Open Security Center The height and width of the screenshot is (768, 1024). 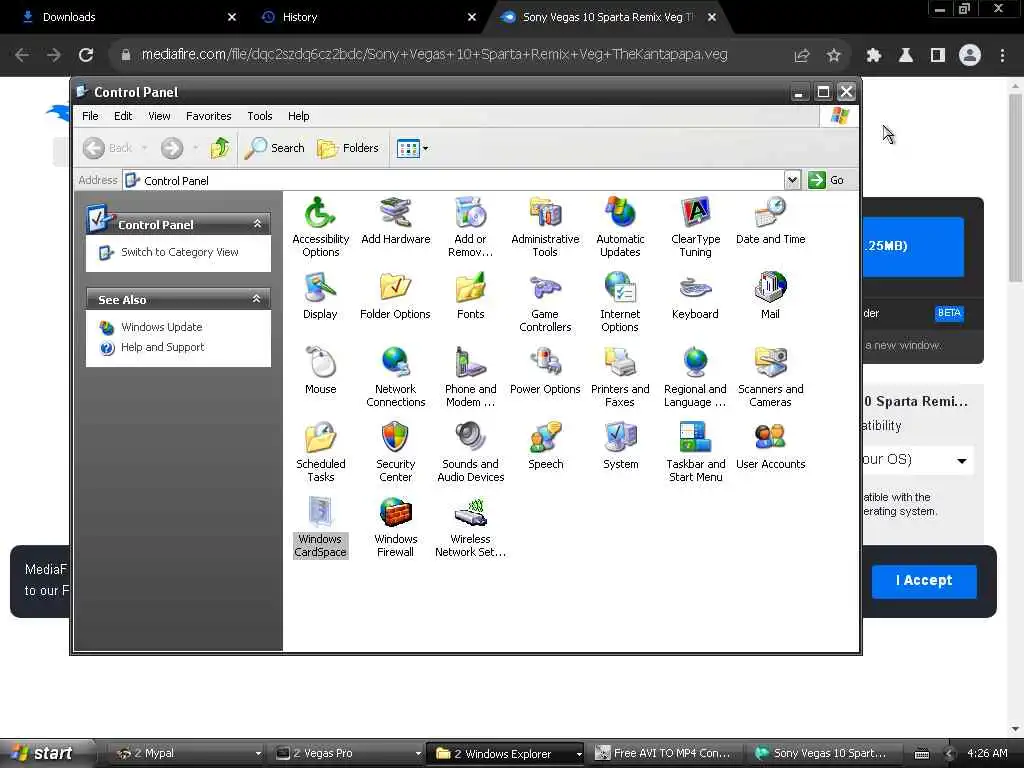(395, 452)
